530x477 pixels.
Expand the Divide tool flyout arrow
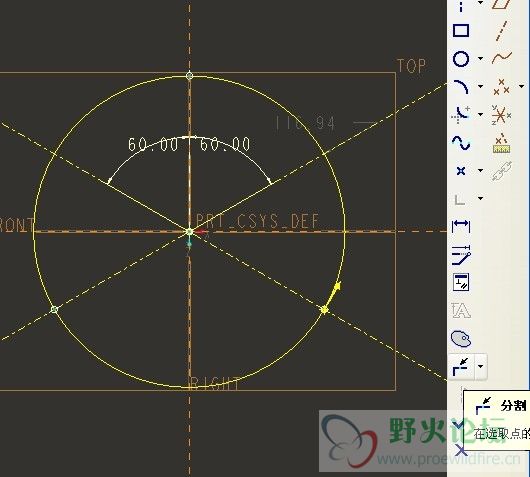click(481, 366)
